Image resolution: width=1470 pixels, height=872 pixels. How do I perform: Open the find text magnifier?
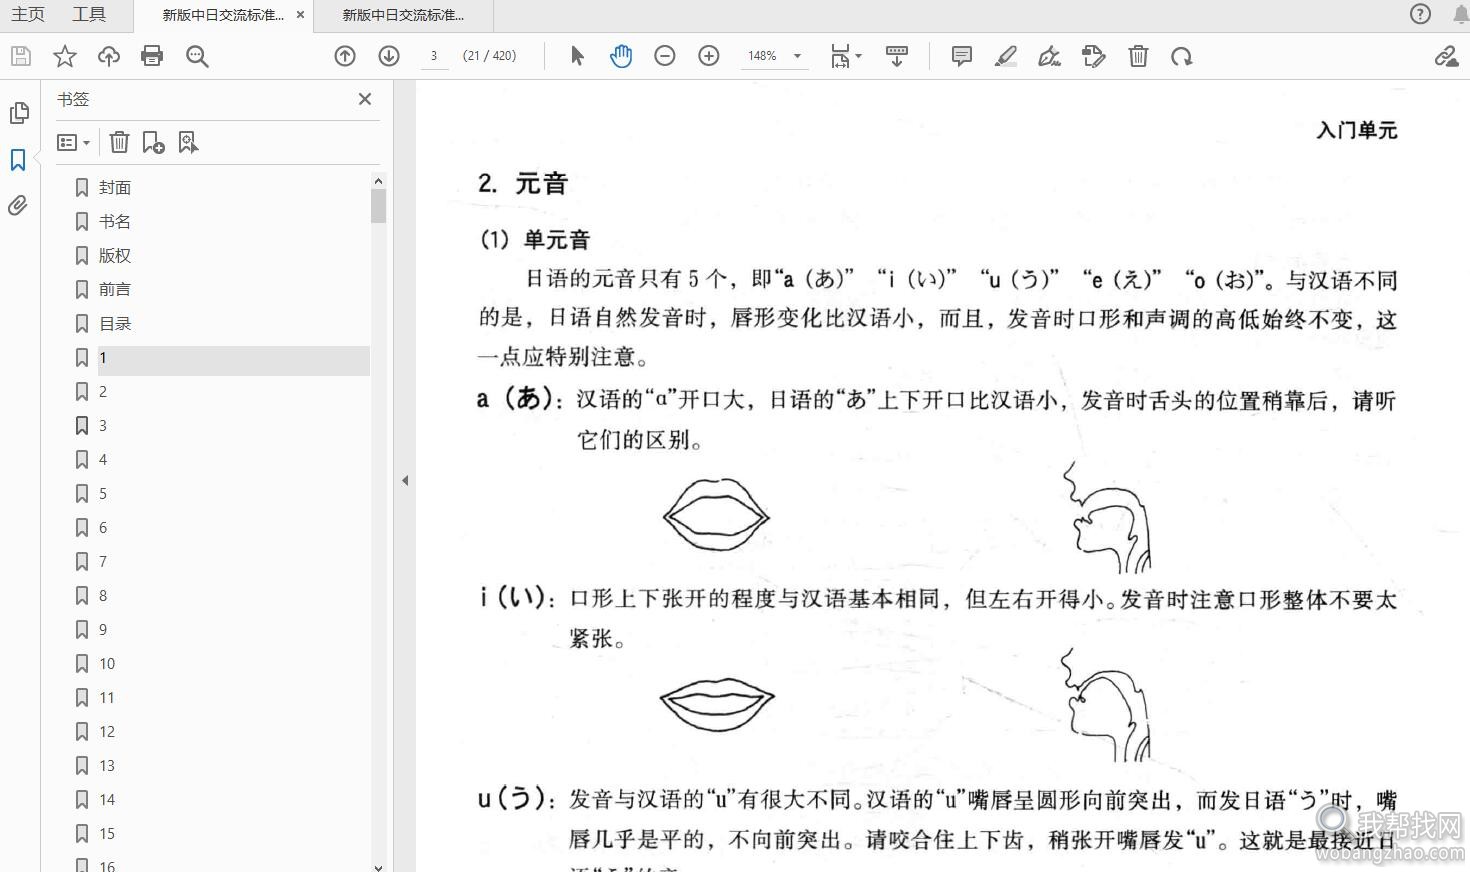[197, 56]
